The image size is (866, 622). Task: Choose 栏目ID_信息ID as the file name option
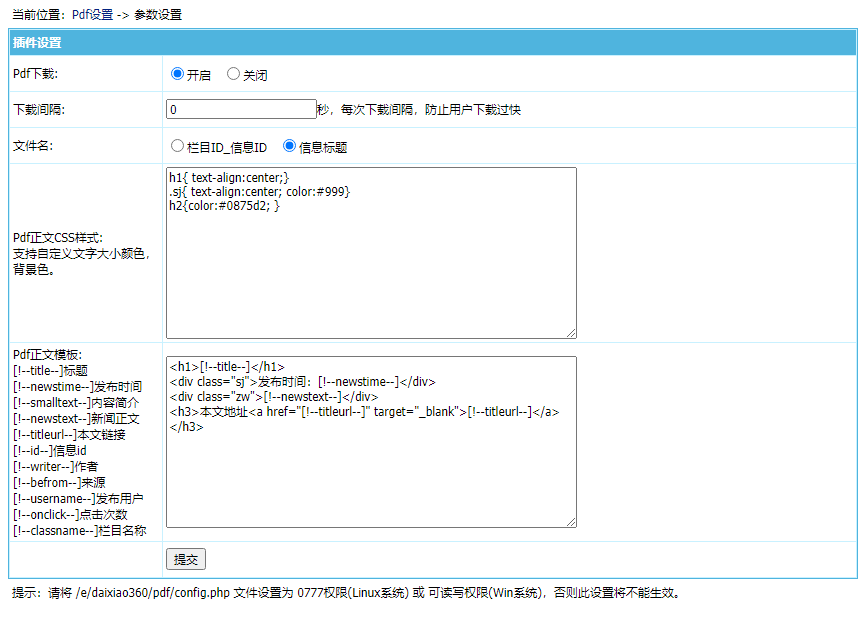tap(178, 146)
